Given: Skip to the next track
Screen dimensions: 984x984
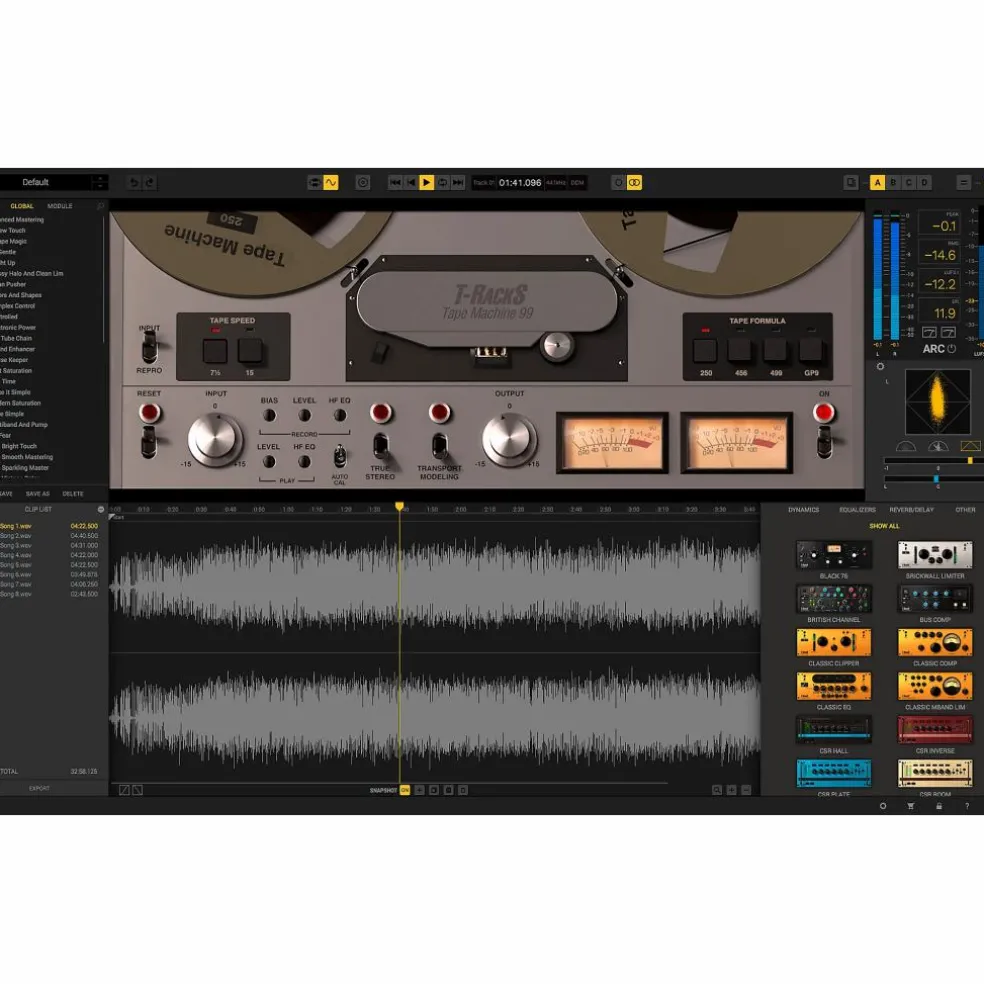Looking at the screenshot, I should pyautogui.click(x=458, y=183).
